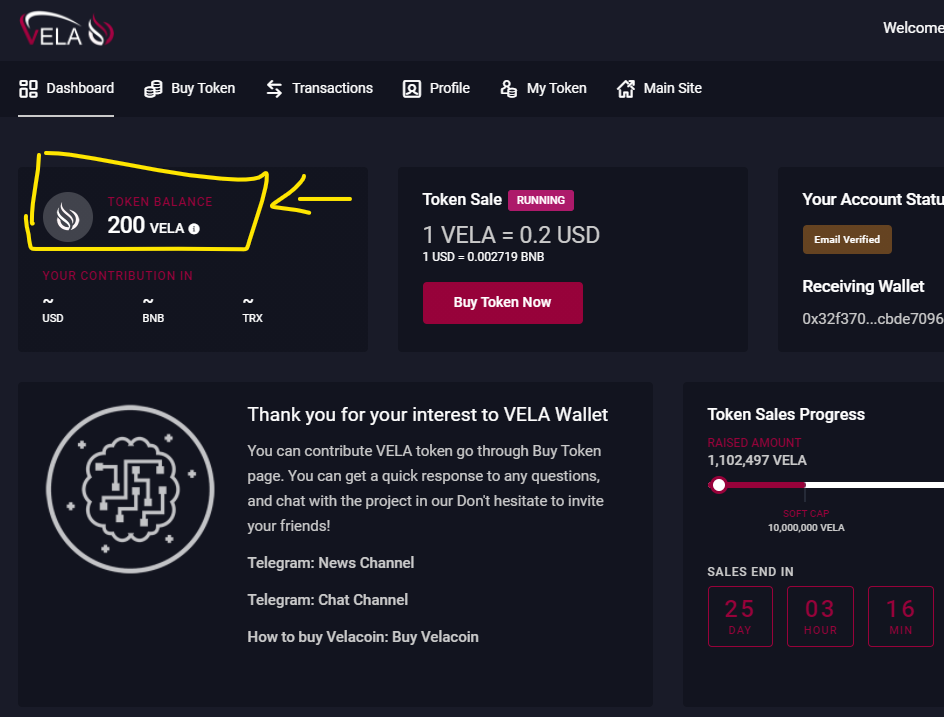Click the info icon beside VELA balance
Image resolution: width=944 pixels, height=717 pixels.
pyautogui.click(x=194, y=229)
